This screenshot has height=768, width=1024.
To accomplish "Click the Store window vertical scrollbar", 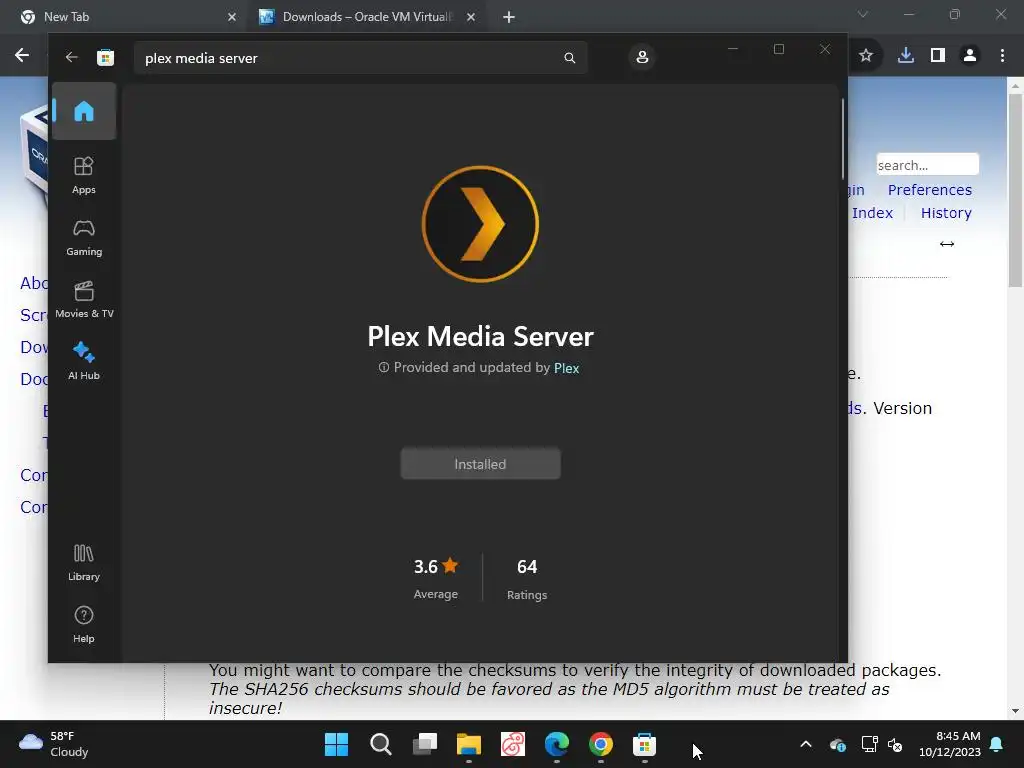I will [842, 138].
